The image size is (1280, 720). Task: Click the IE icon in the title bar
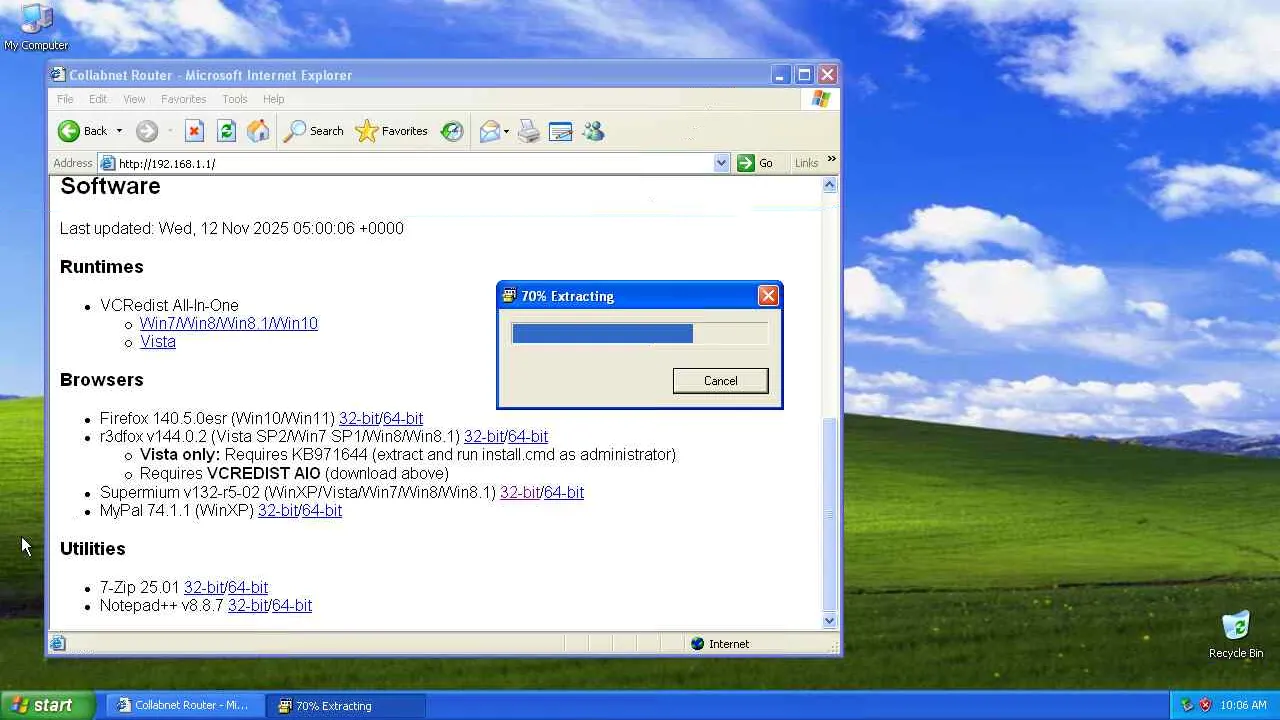tap(58, 75)
